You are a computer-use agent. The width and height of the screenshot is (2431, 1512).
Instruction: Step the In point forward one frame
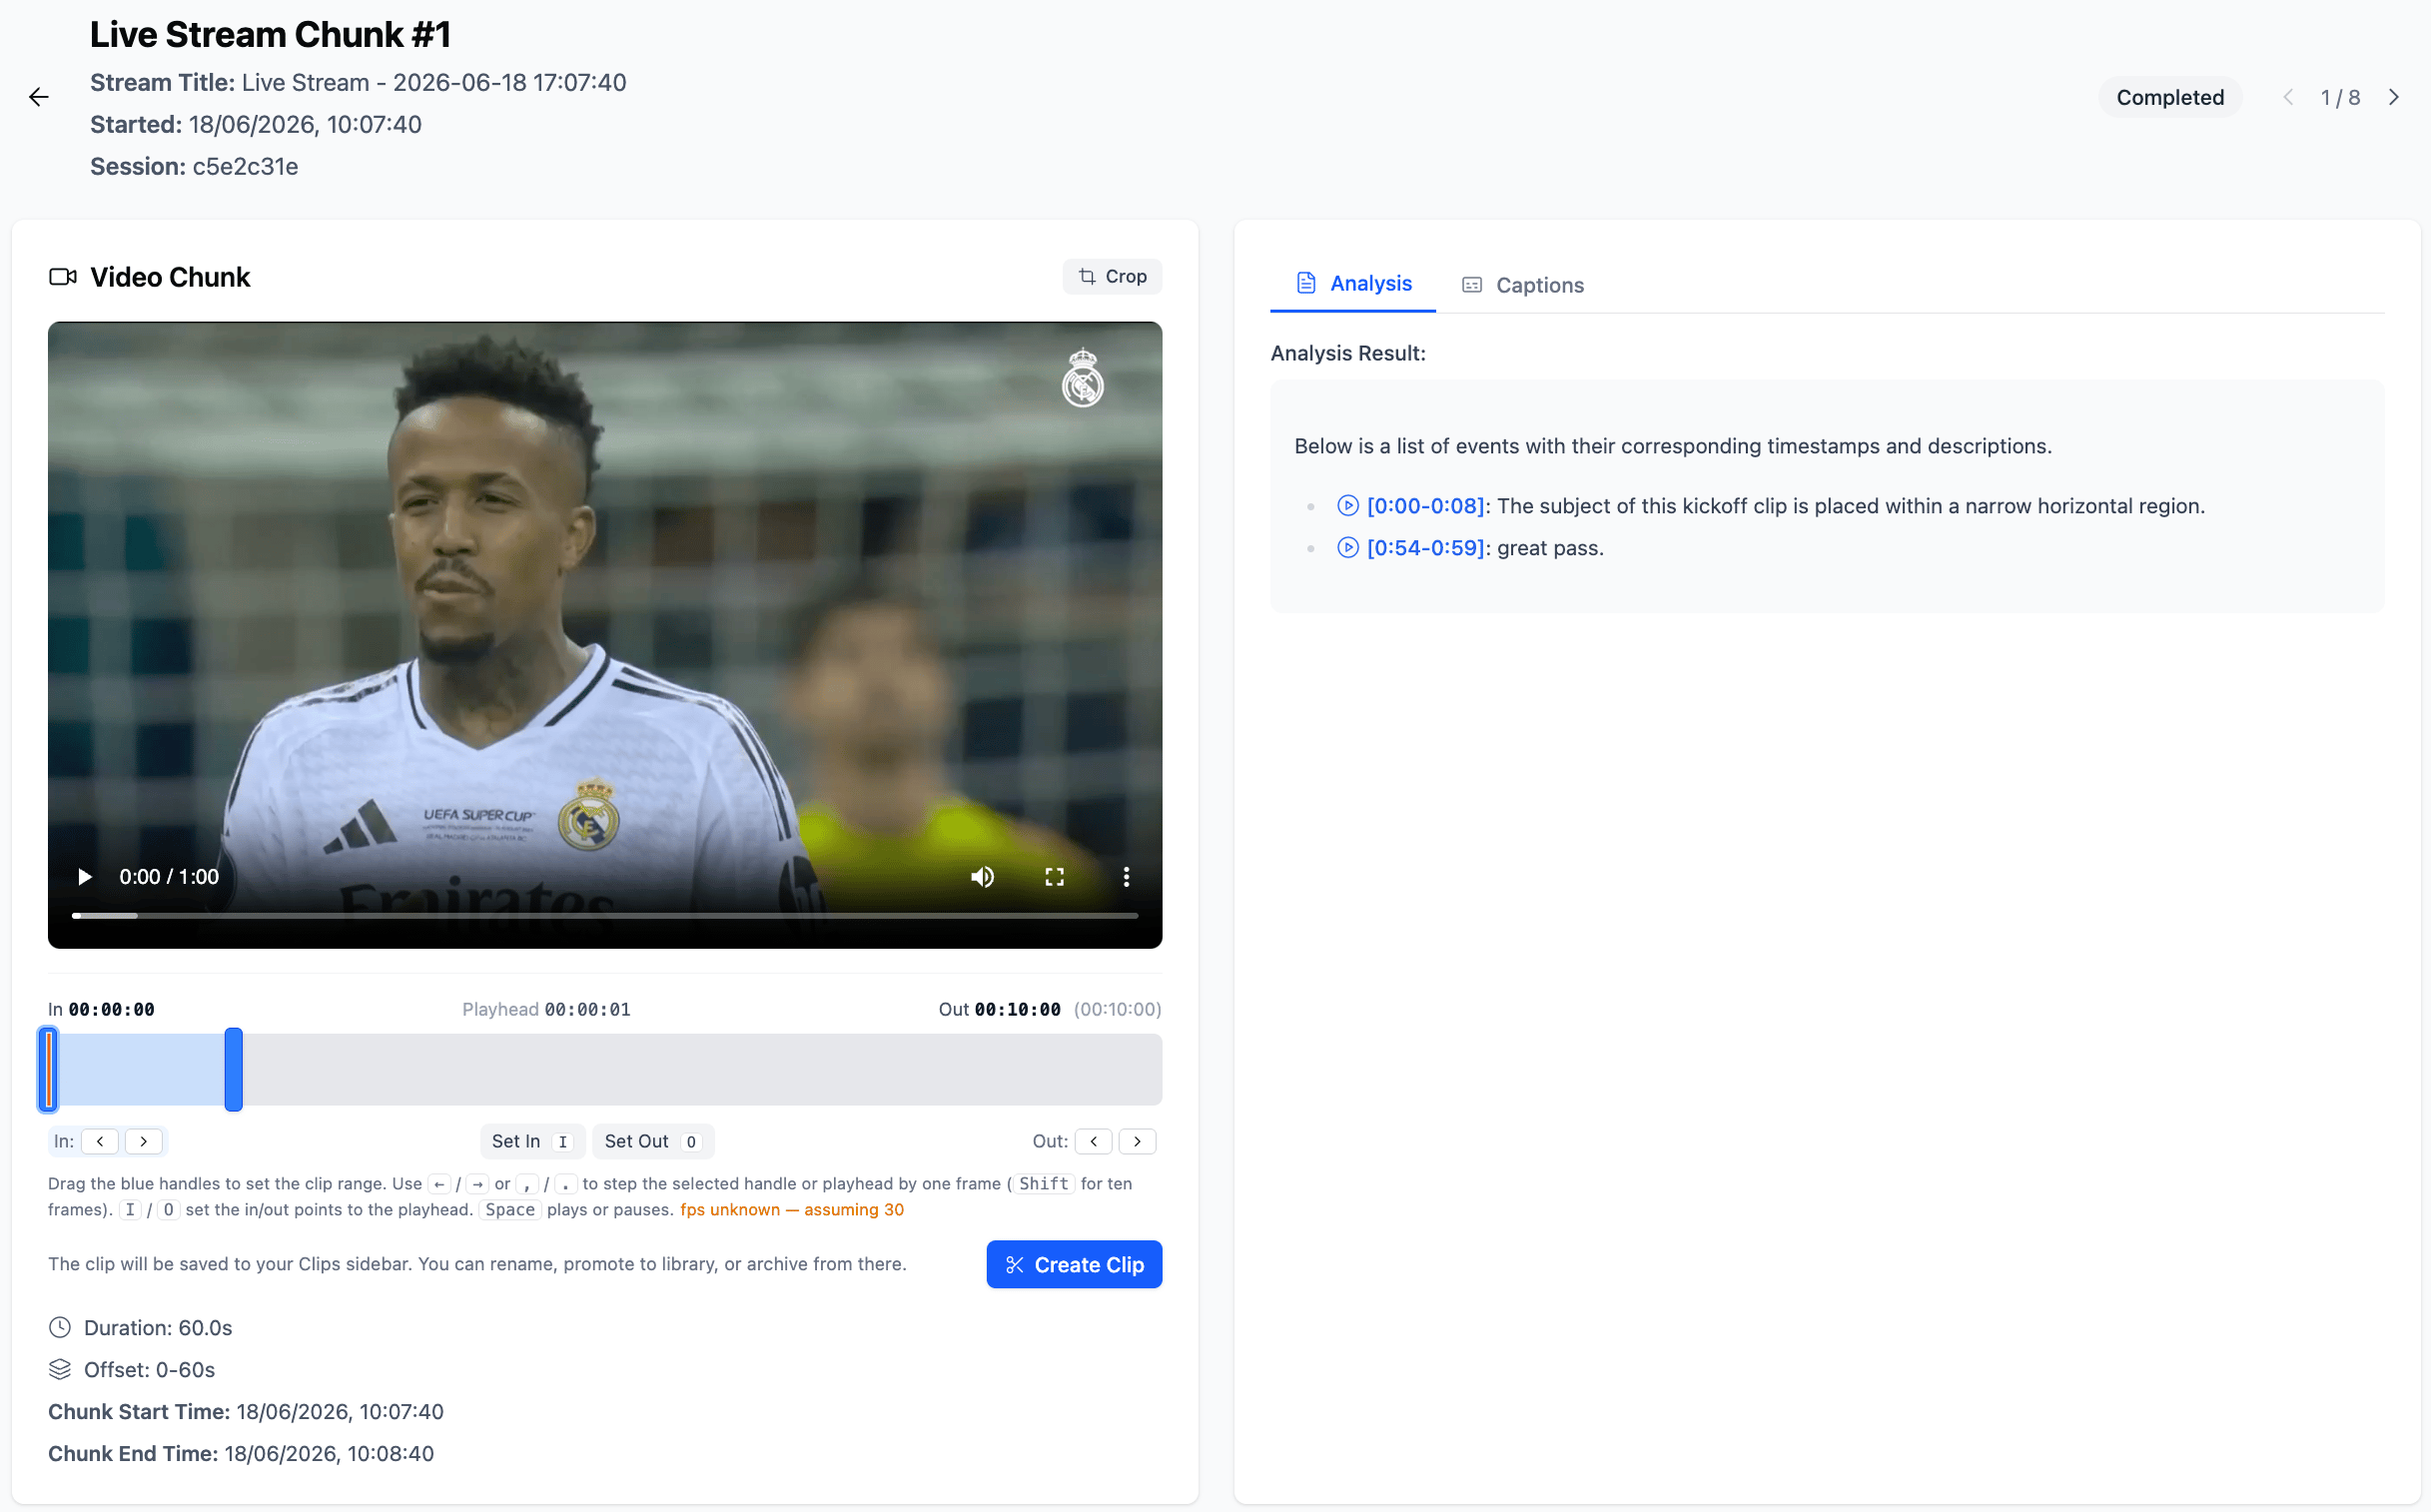pos(144,1141)
